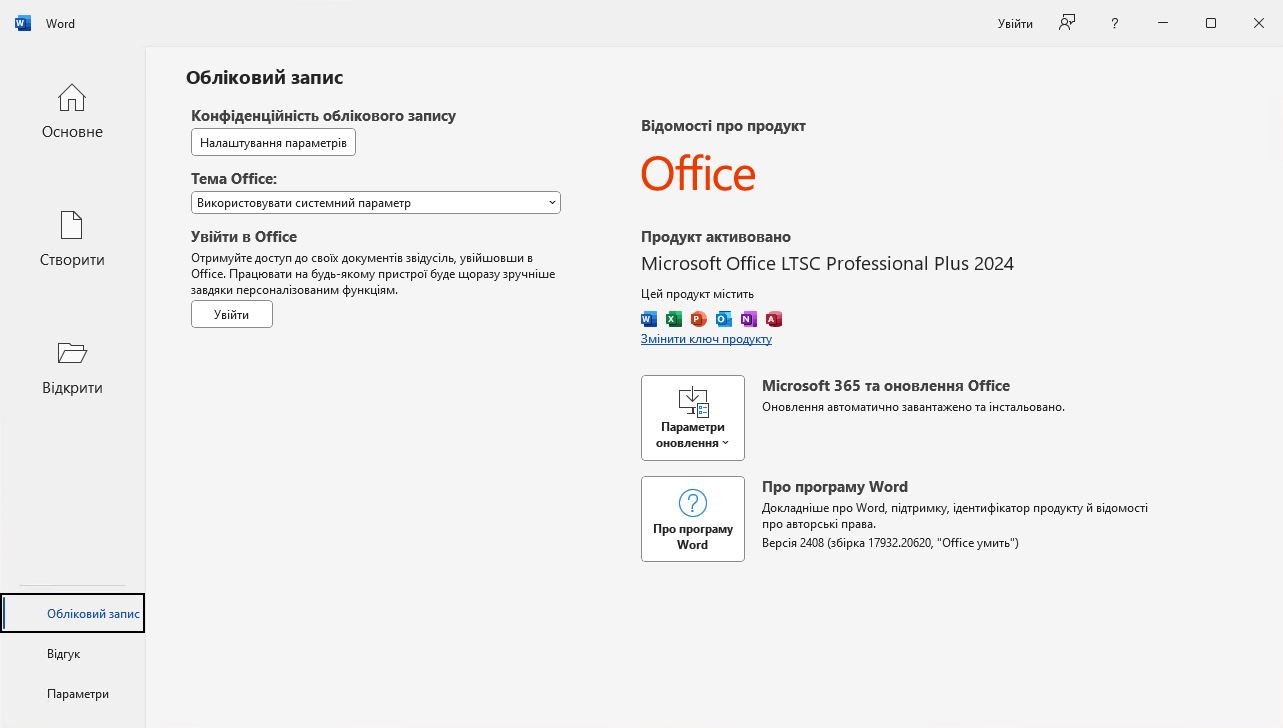Open the Про програму Word button
Screen dimensions: 1283x728
pyautogui.click(x=693, y=519)
